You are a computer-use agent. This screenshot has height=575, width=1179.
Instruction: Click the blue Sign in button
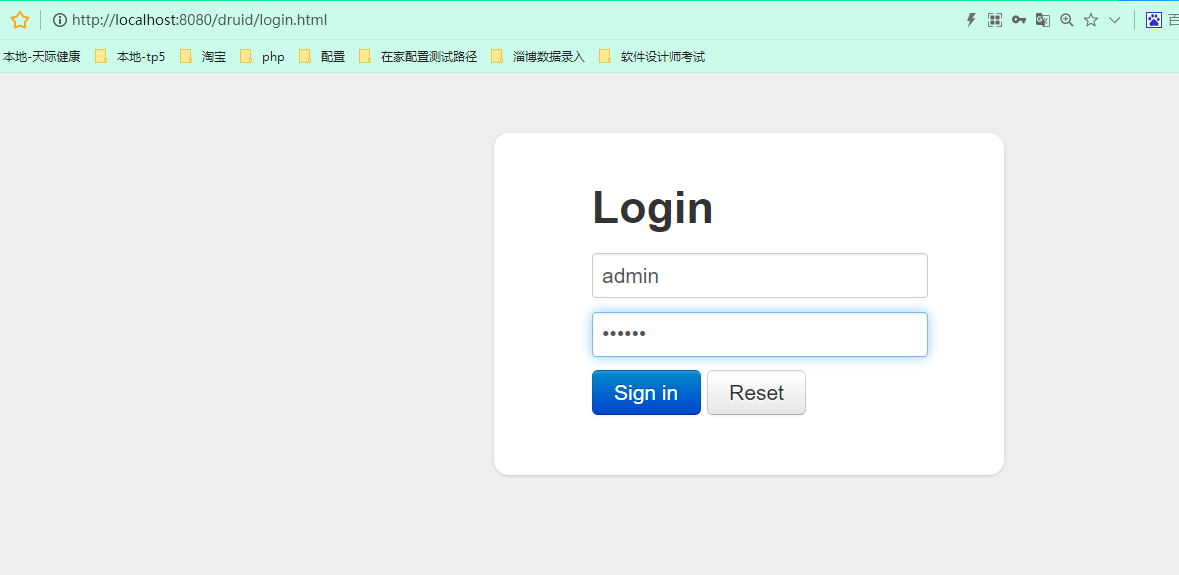[x=646, y=392]
